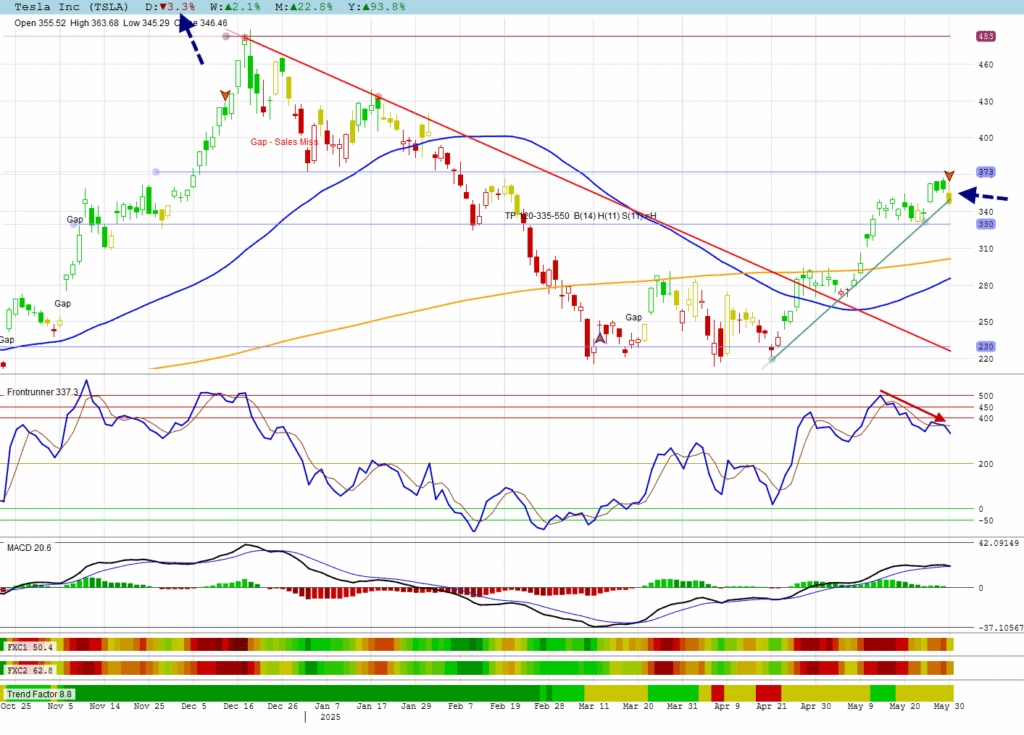
Task: Click the FXC2 62.8 label
Action: (29, 670)
